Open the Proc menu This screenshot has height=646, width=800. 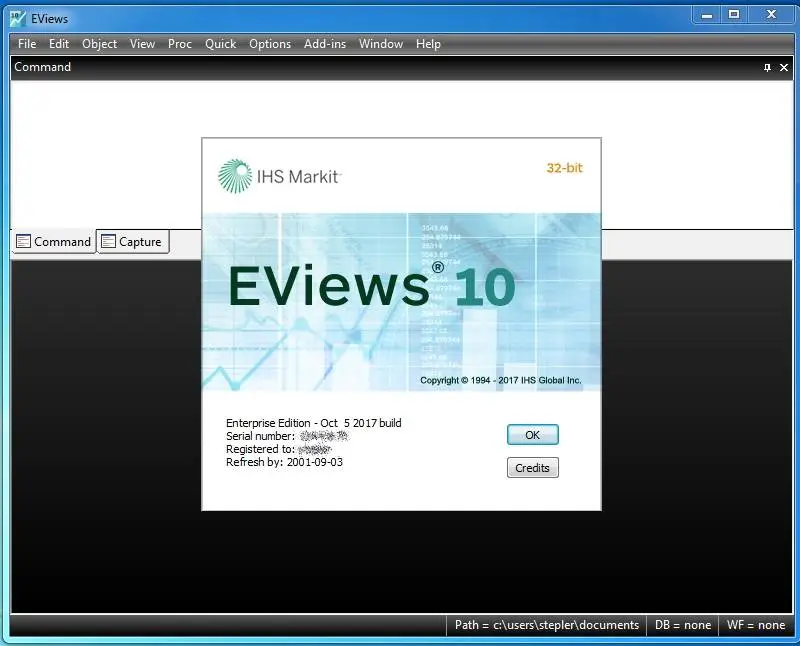[180, 44]
